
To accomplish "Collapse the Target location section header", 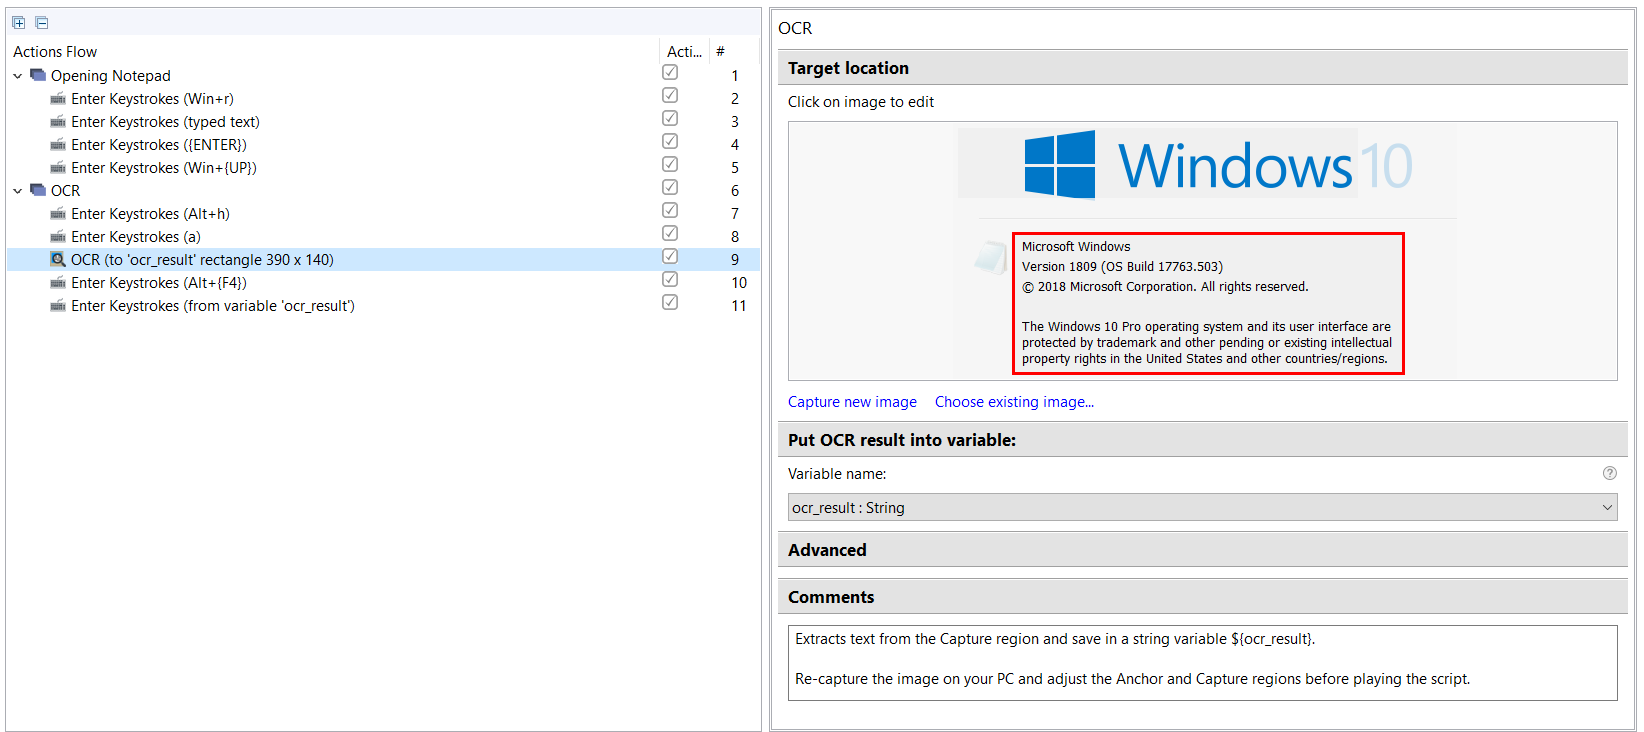I will pos(1202,68).
